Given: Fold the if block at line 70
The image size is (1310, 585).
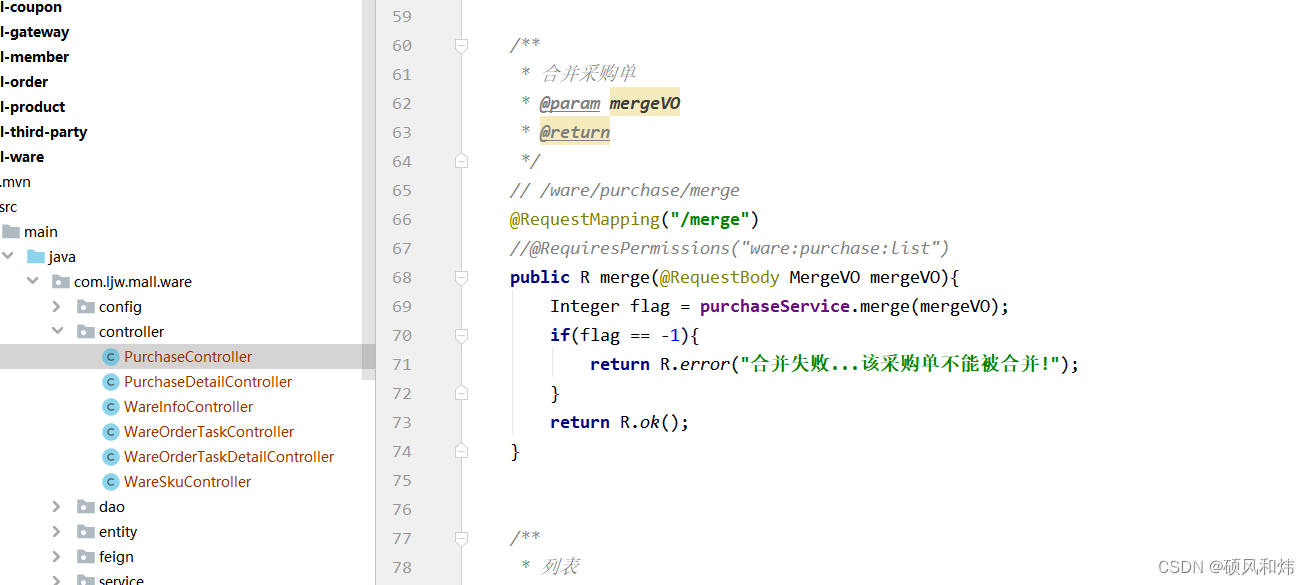Looking at the screenshot, I should (461, 335).
